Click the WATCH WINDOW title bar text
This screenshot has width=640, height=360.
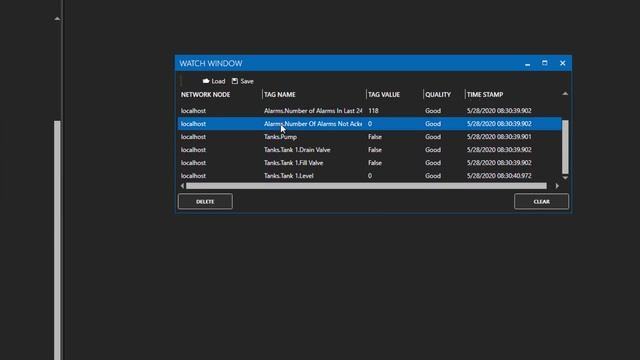[211, 63]
